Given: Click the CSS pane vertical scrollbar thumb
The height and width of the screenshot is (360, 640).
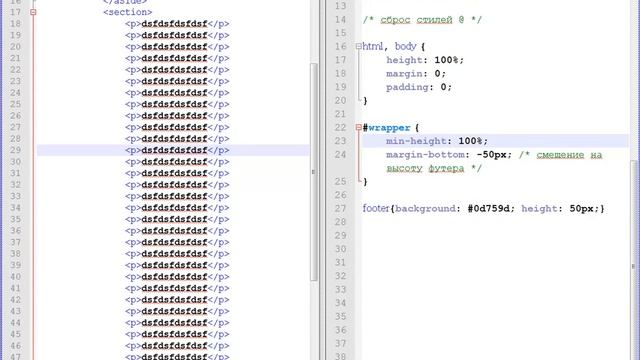Looking at the screenshot, I should tap(634, 261).
